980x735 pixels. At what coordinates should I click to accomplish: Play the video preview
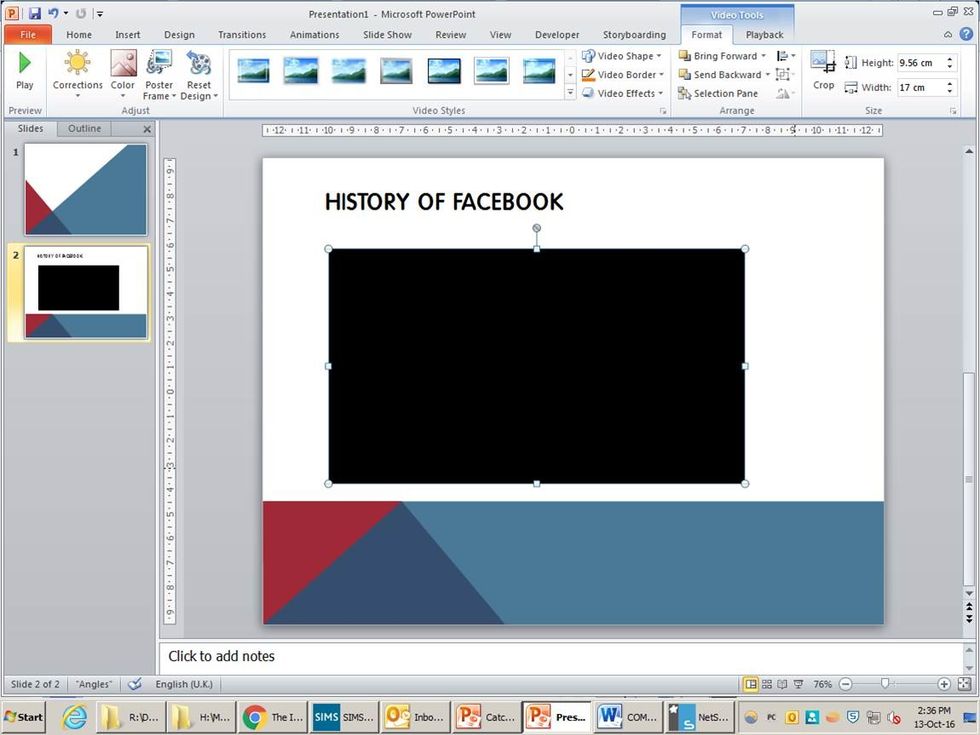point(24,72)
